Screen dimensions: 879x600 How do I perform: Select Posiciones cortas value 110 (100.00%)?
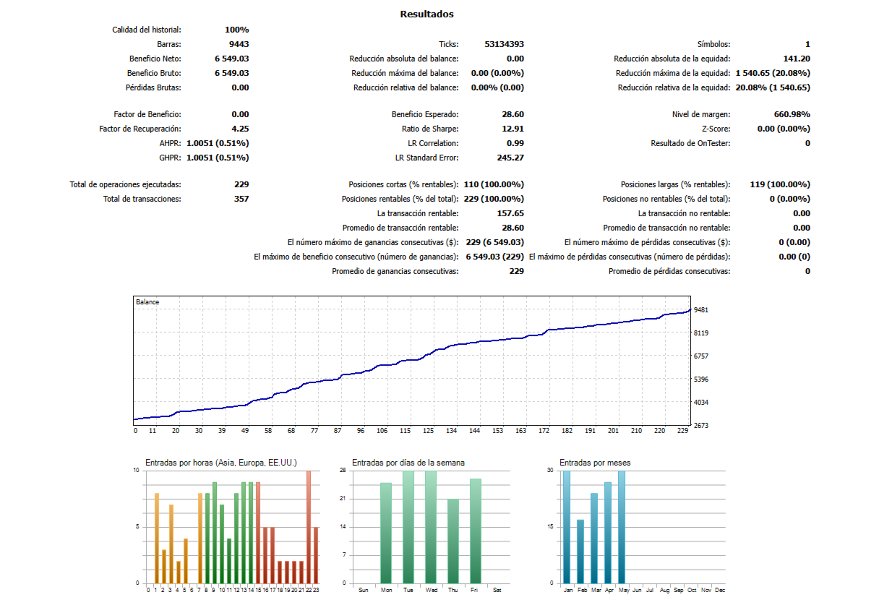(493, 184)
